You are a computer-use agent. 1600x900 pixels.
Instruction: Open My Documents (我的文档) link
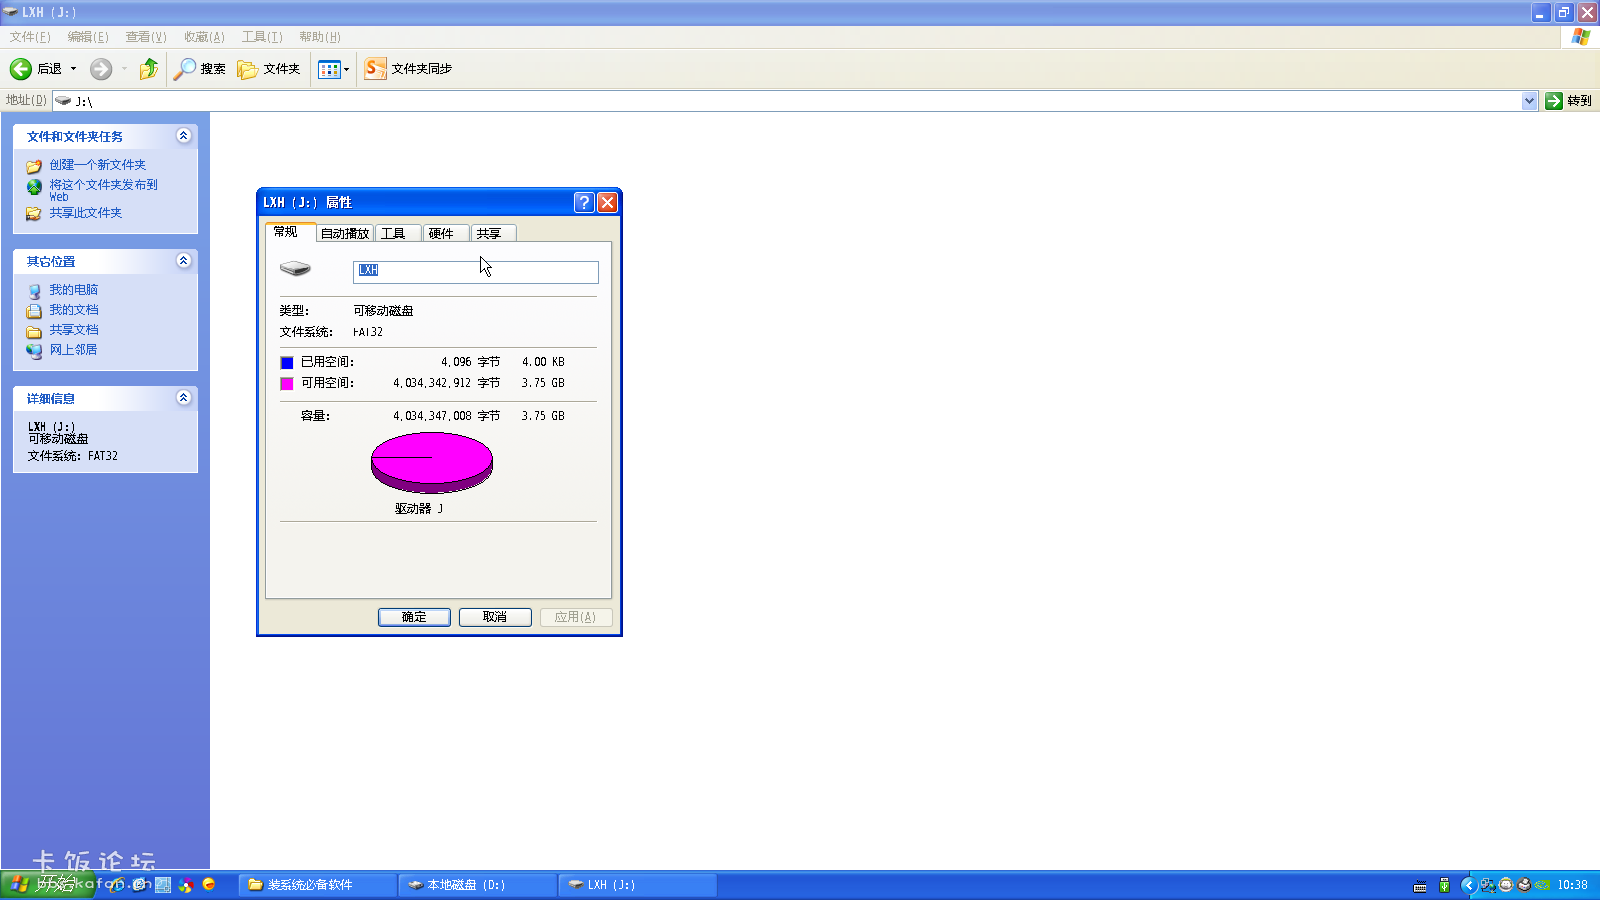[x=74, y=310]
